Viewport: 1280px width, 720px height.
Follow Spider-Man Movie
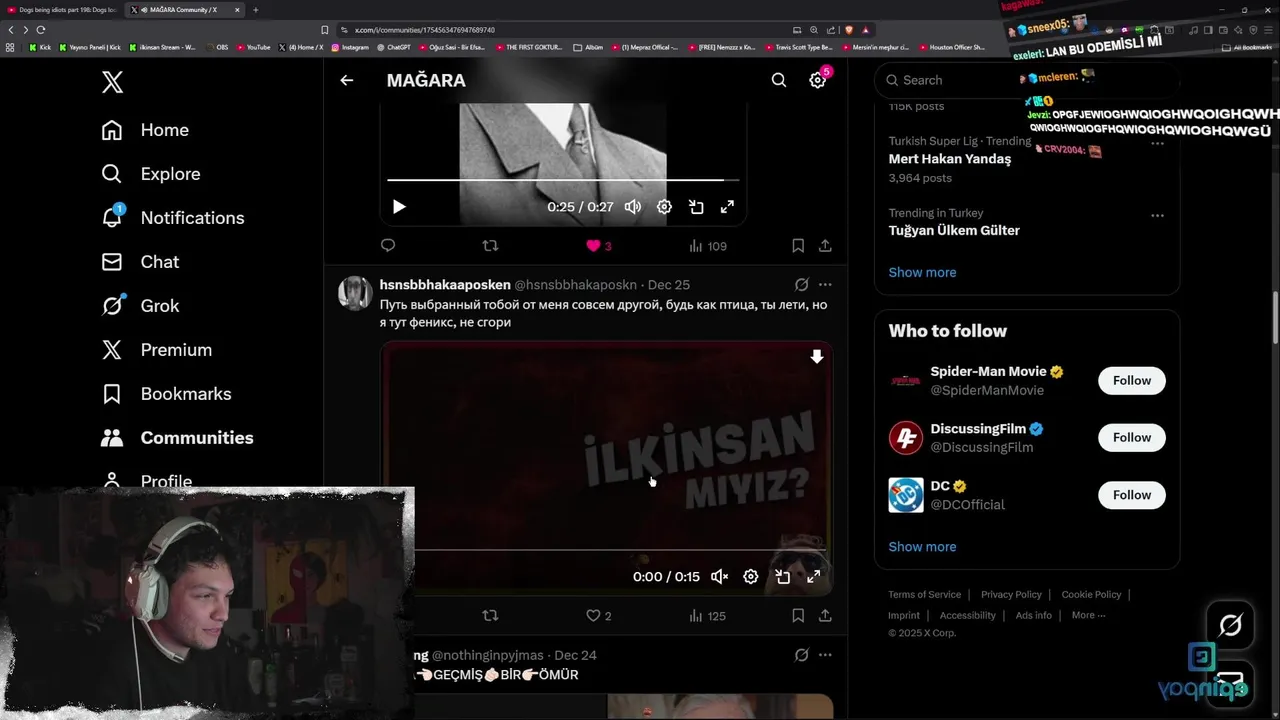click(x=1132, y=380)
